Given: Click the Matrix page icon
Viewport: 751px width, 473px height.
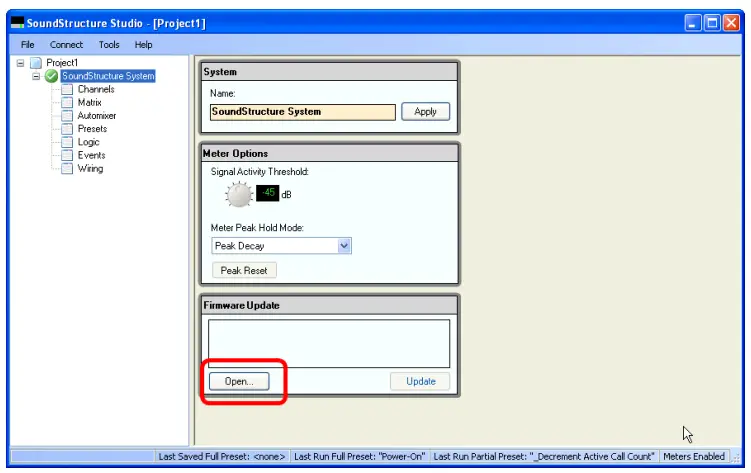Looking at the screenshot, I should pos(67,102).
